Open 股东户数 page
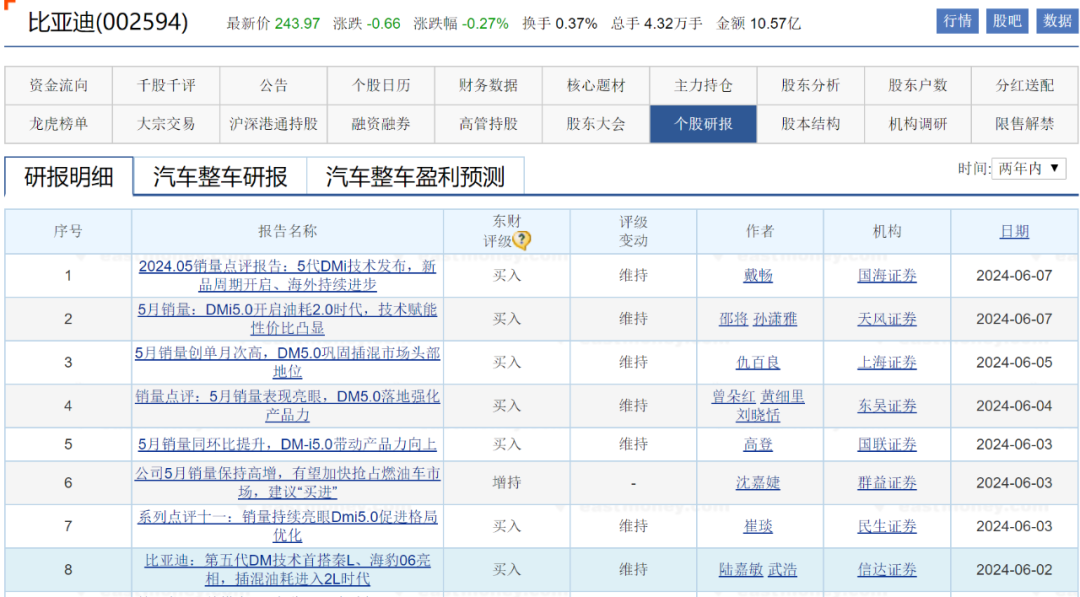 click(x=918, y=85)
